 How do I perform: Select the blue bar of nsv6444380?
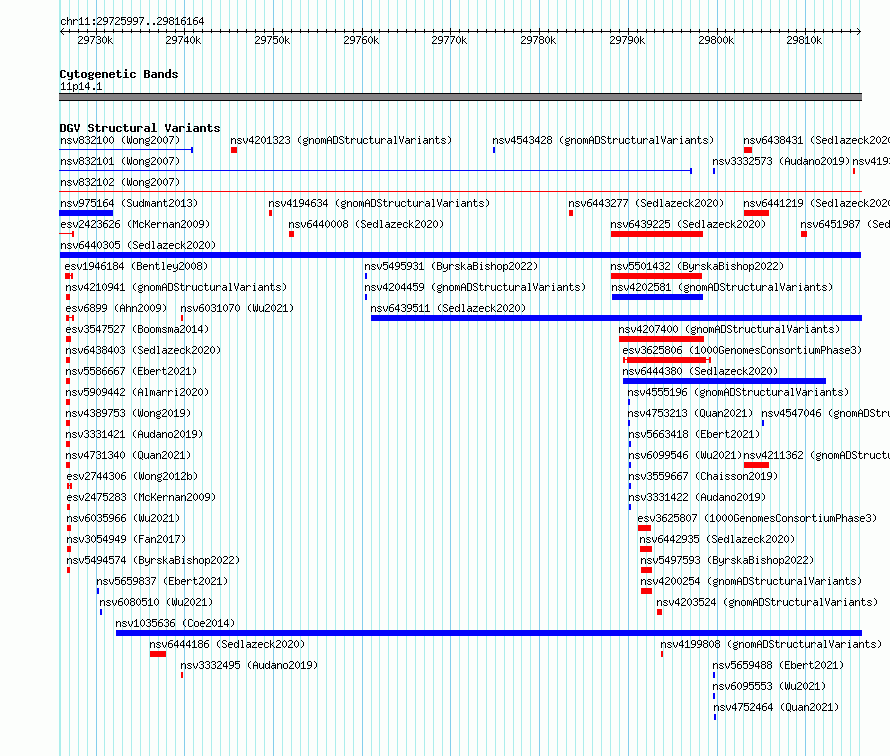click(724, 381)
